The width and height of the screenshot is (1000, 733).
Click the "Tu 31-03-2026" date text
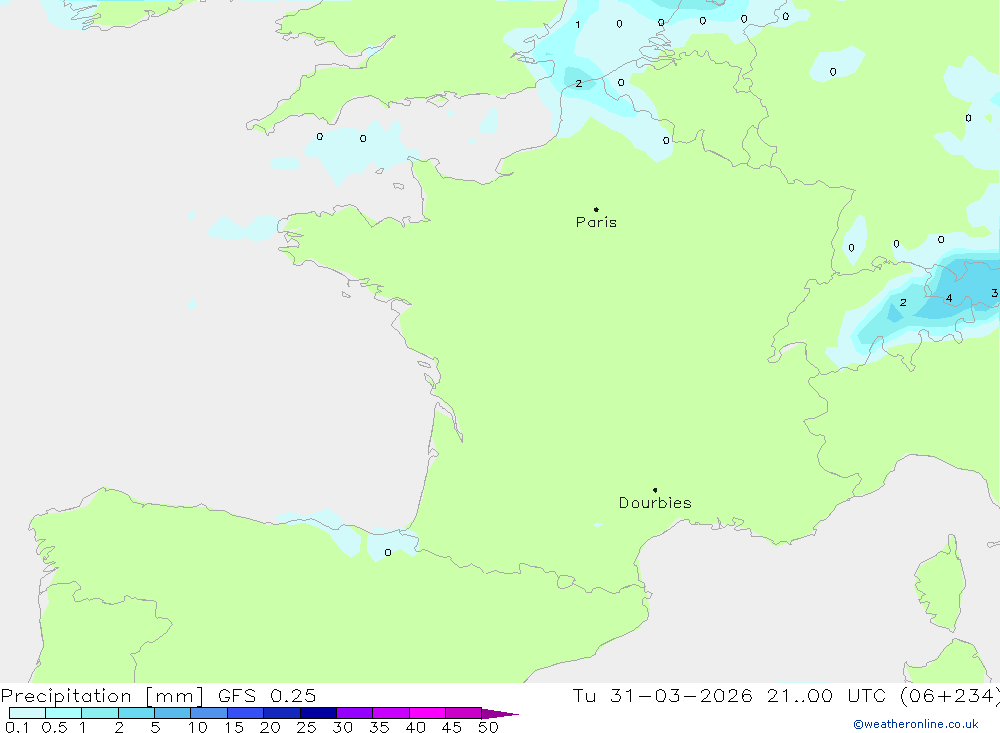click(662, 695)
